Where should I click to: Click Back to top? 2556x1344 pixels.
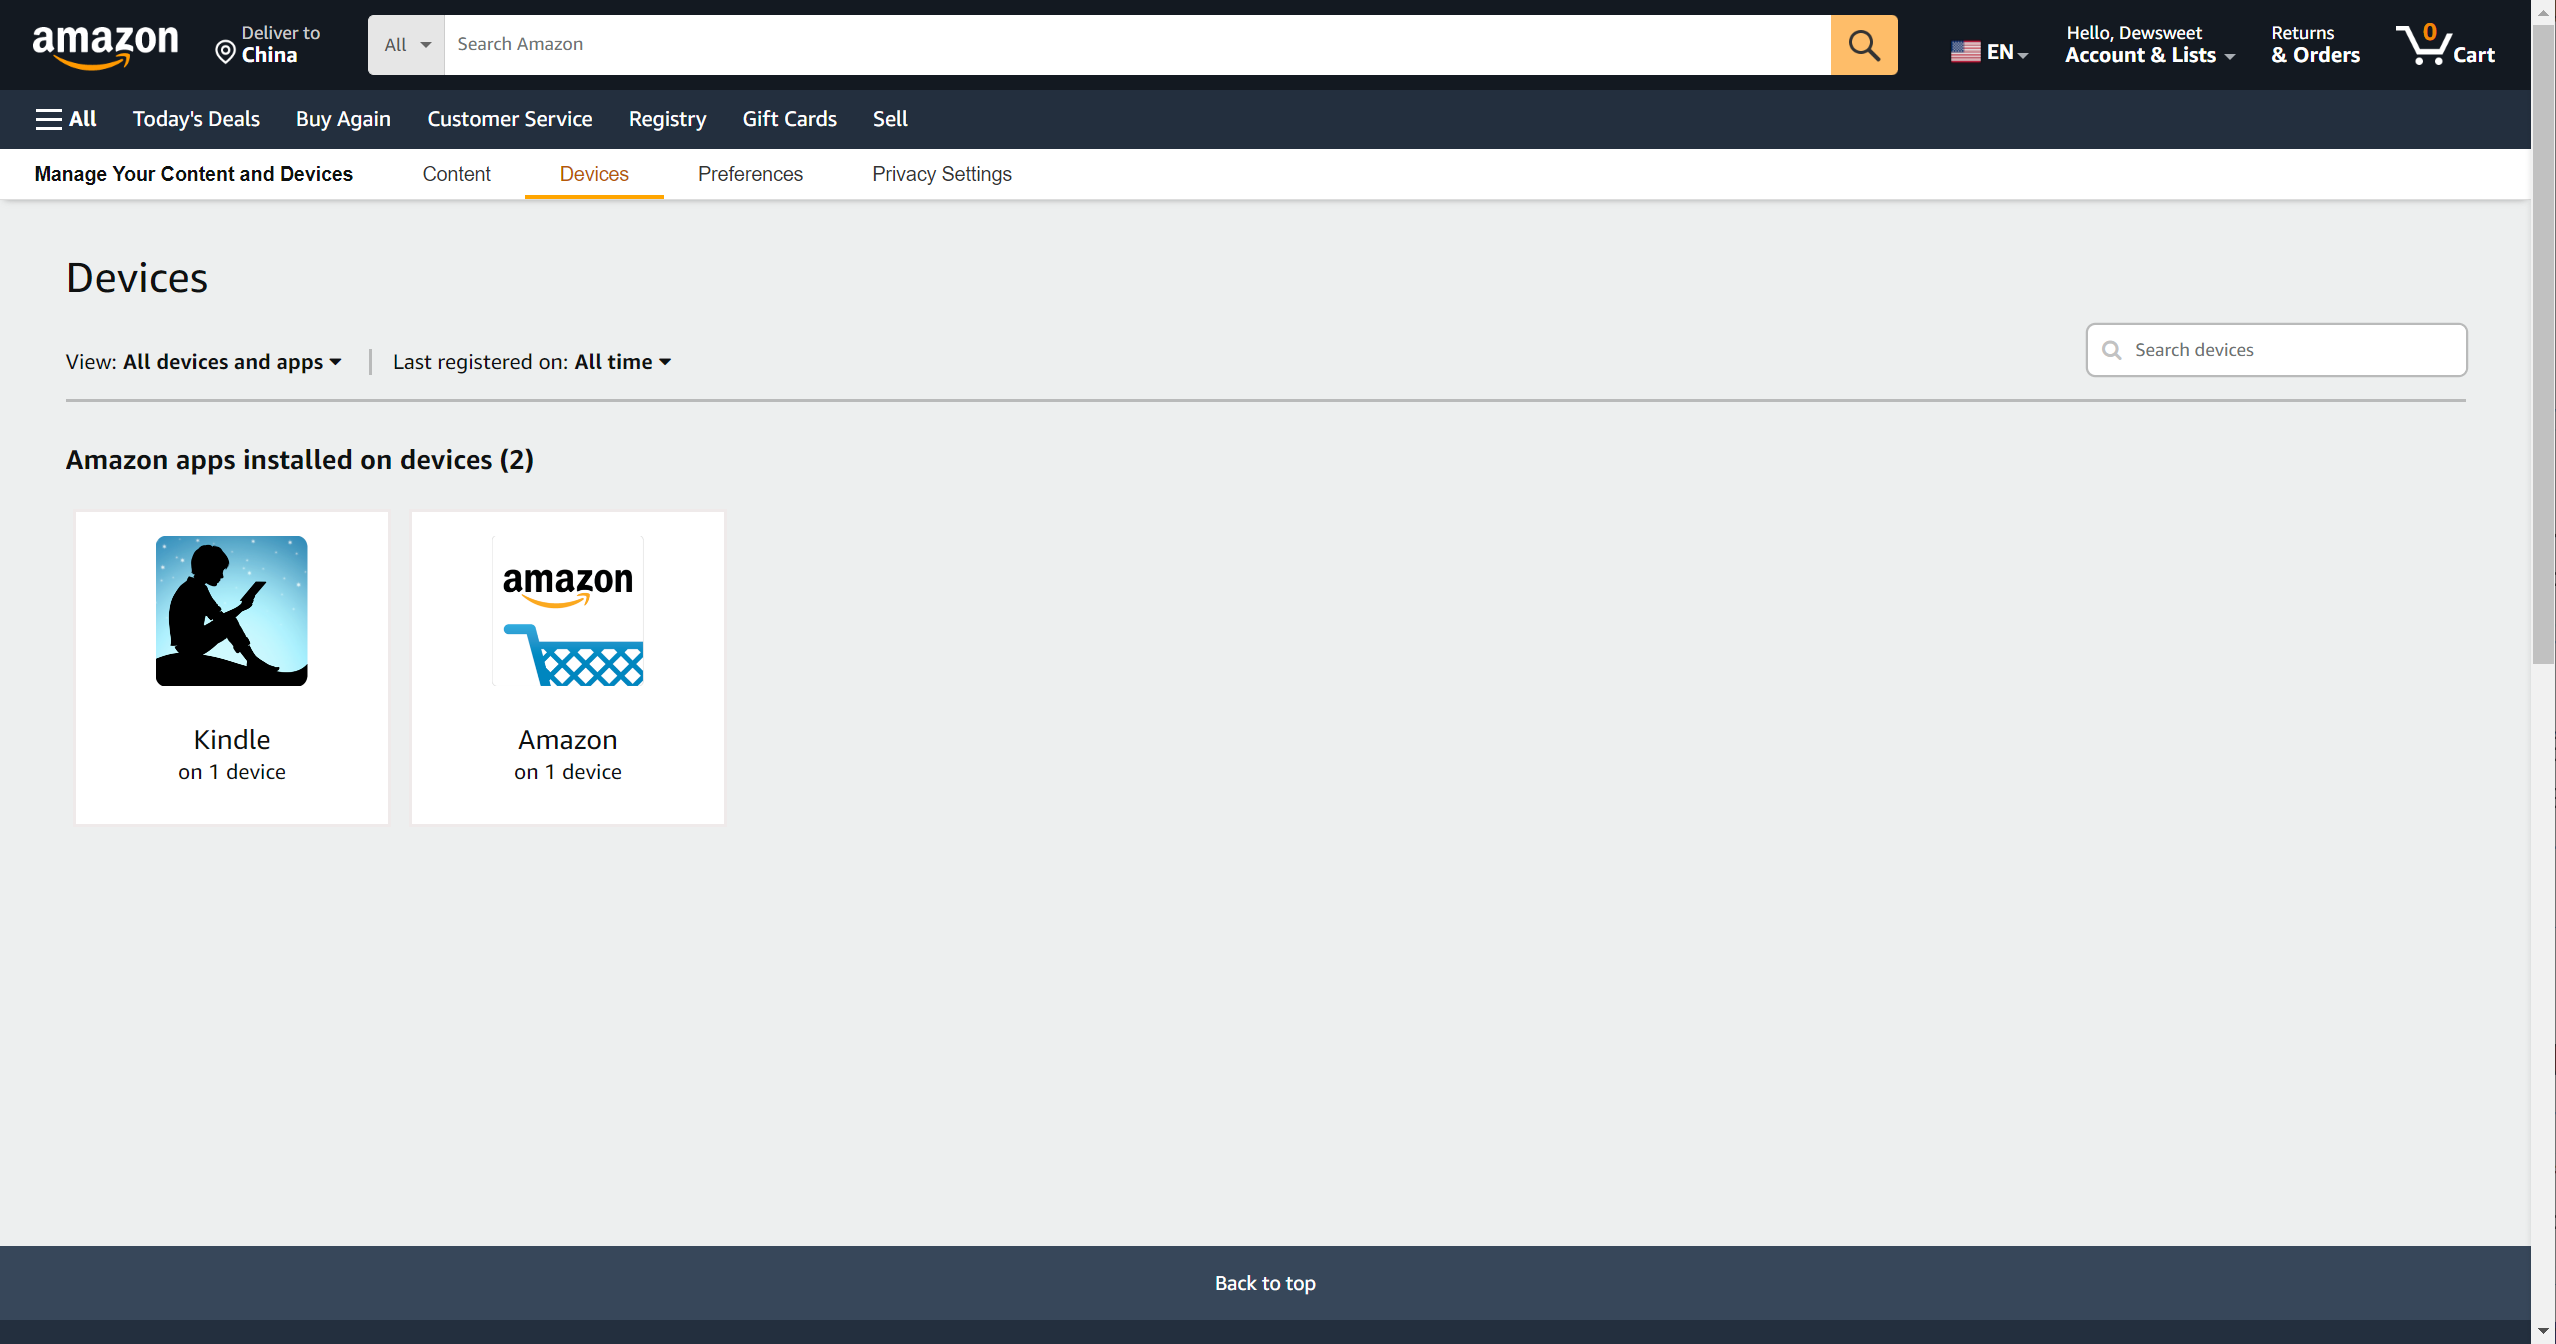coord(1265,1283)
